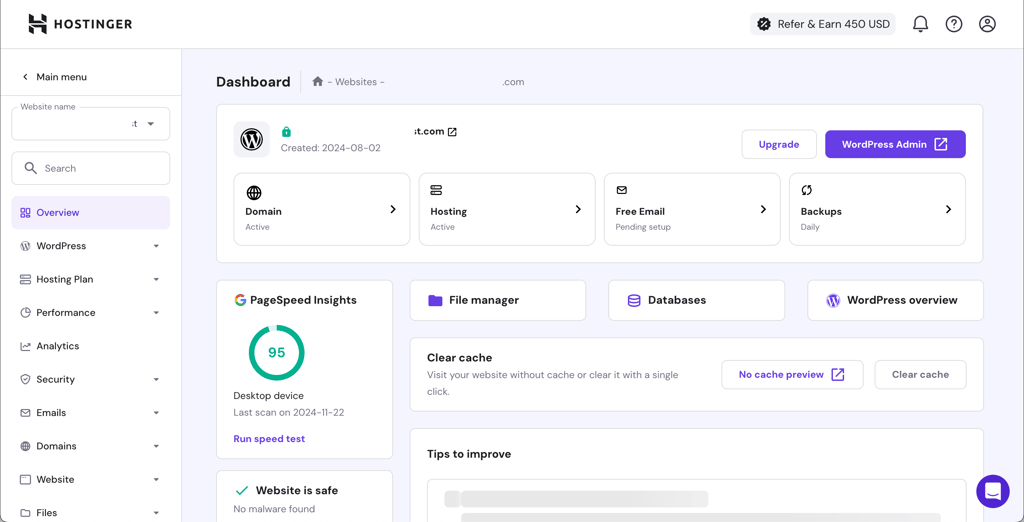This screenshot has width=1024, height=522.
Task: Click the Google logo in PageSpeed Insights
Action: coord(240,300)
